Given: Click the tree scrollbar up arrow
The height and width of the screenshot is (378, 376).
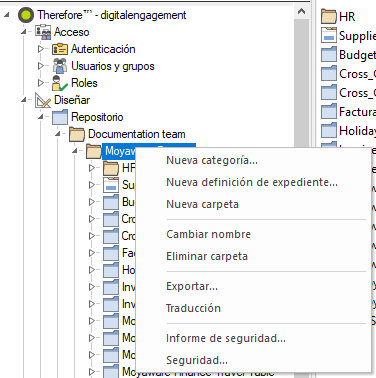Looking at the screenshot, I should [301, 12].
